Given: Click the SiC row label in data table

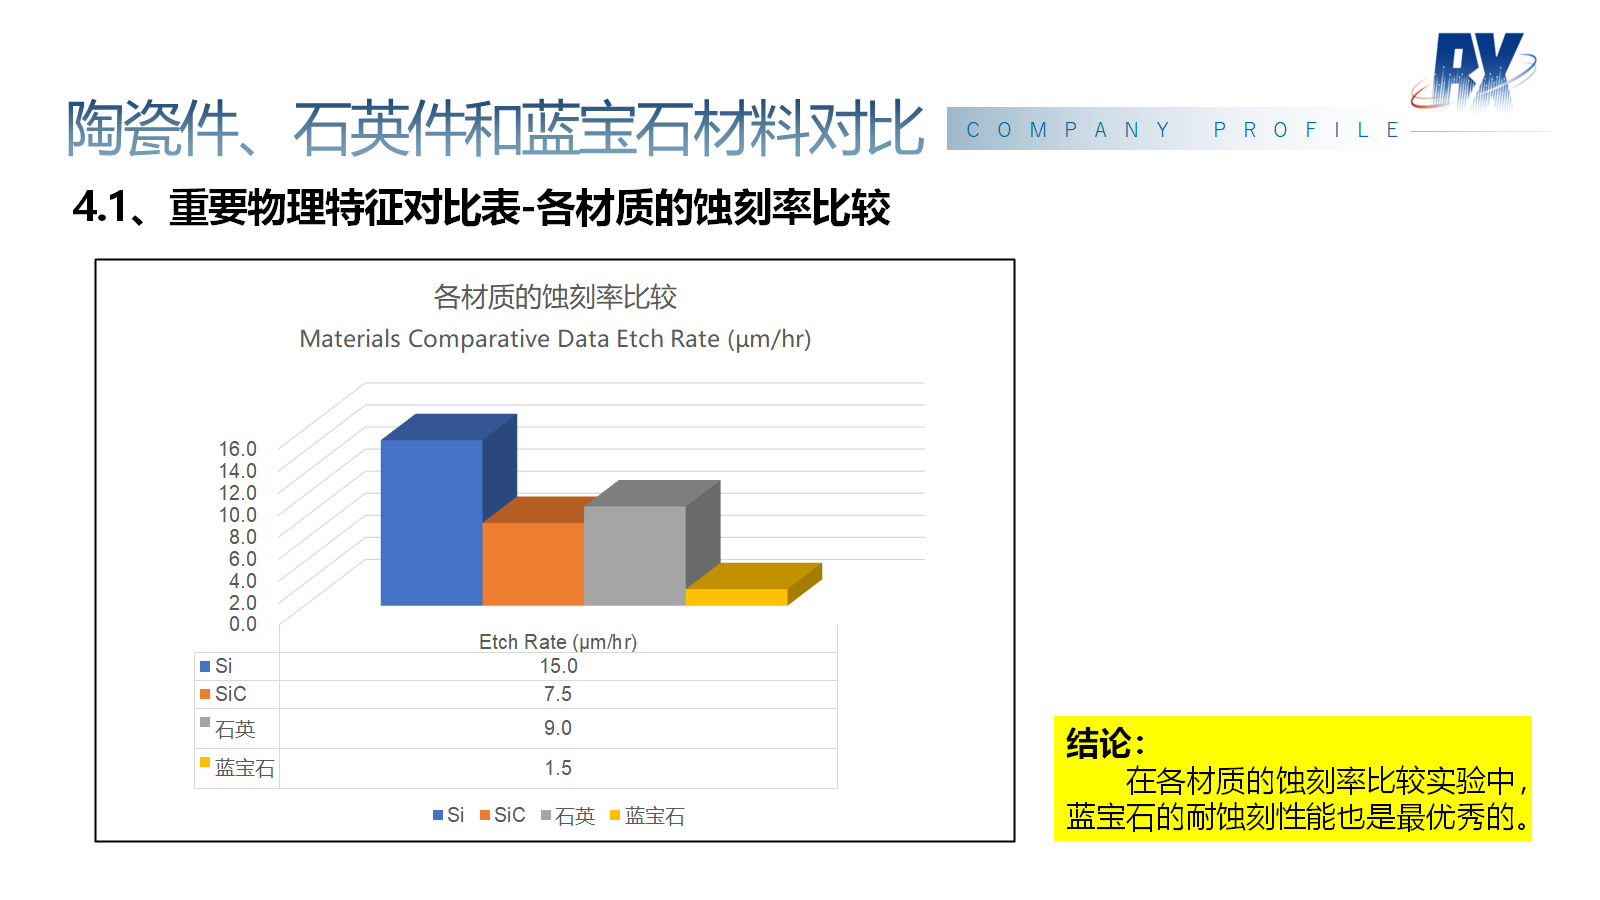Looking at the screenshot, I should coord(230,694).
